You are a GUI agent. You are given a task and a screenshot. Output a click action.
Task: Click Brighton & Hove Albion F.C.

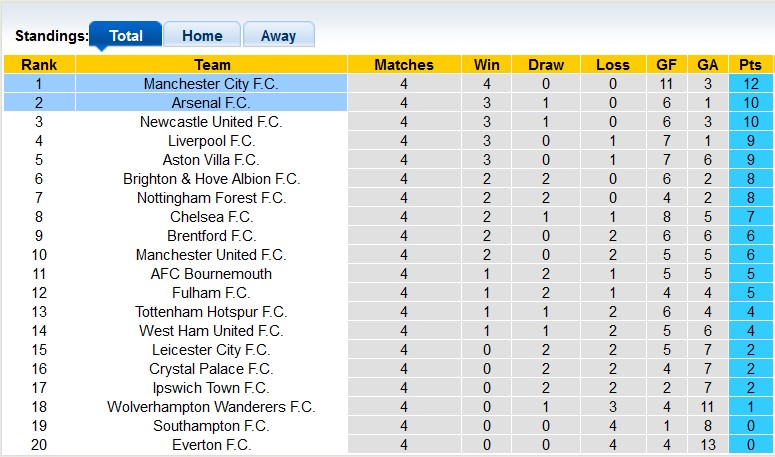211,179
